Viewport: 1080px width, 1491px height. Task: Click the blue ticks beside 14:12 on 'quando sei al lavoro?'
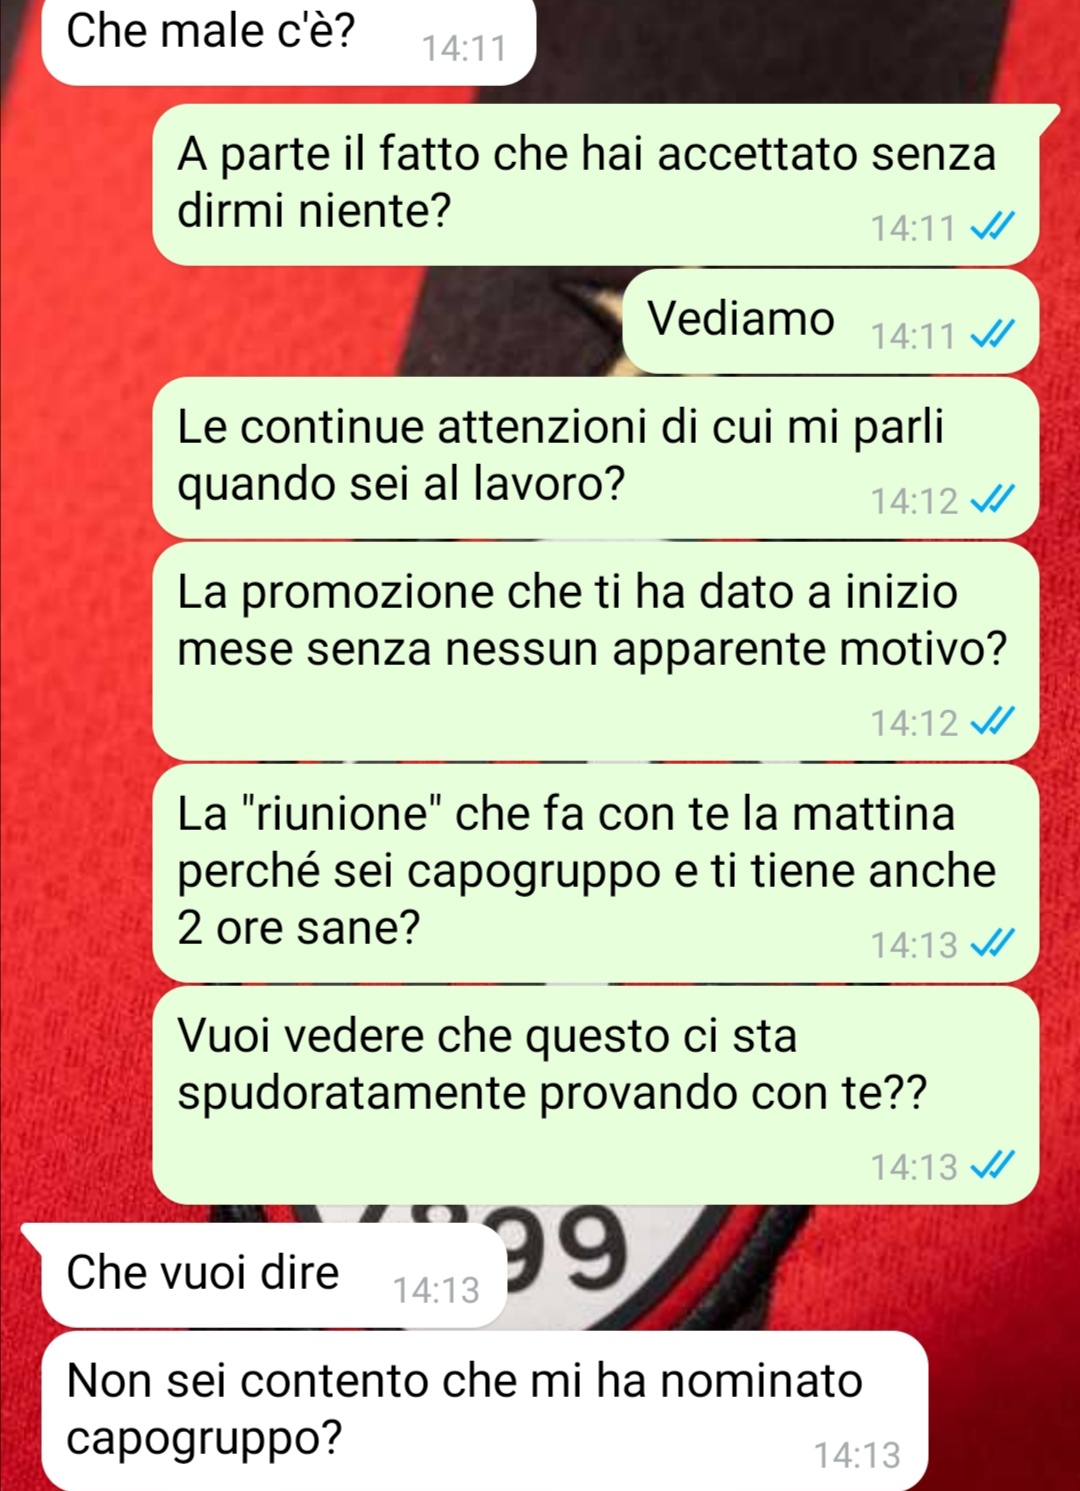(993, 500)
